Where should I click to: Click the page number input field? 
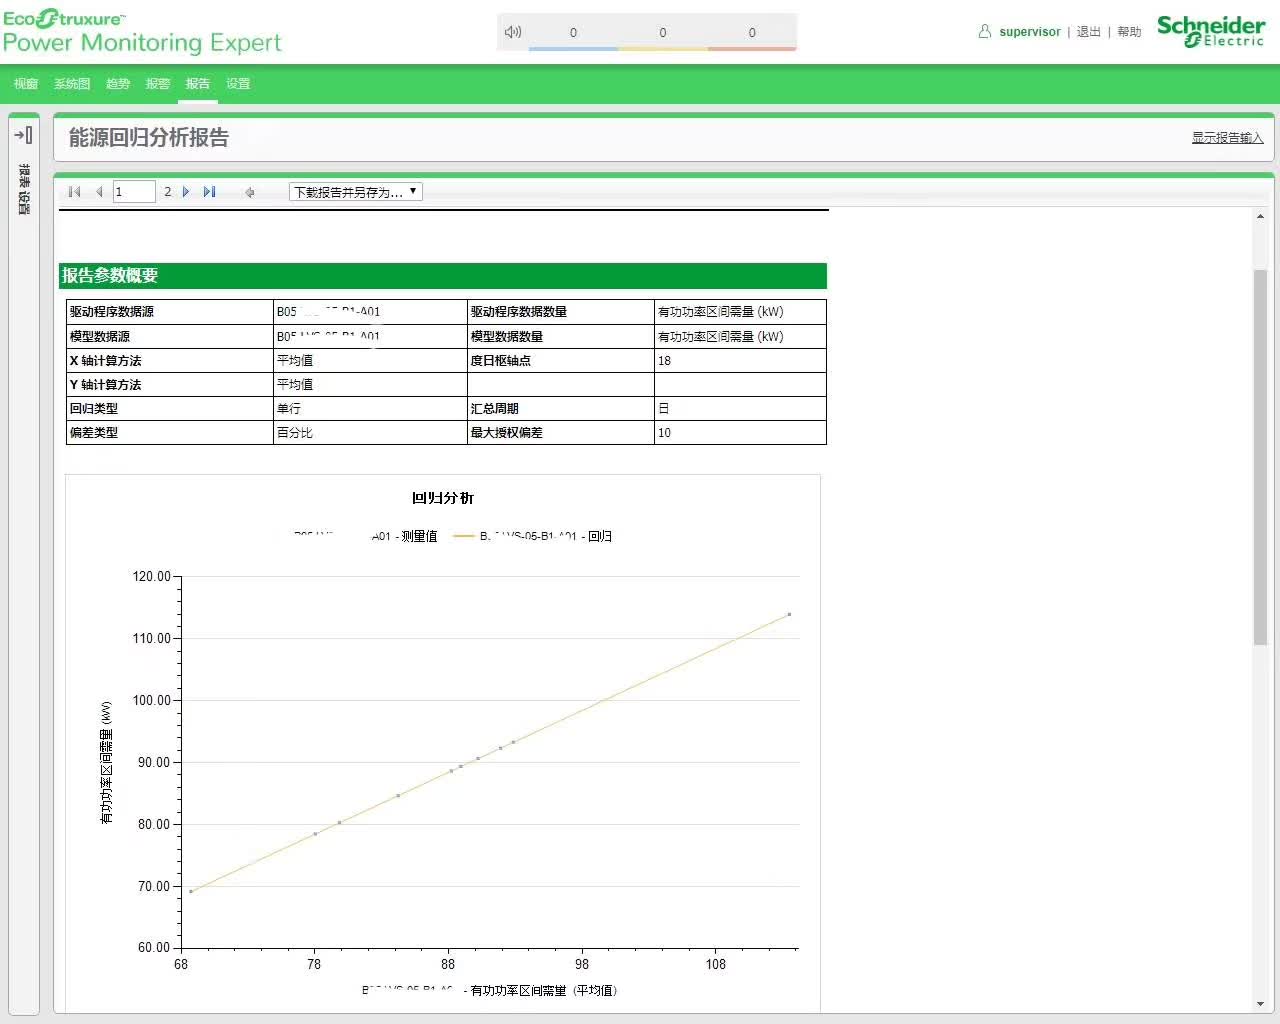click(134, 192)
